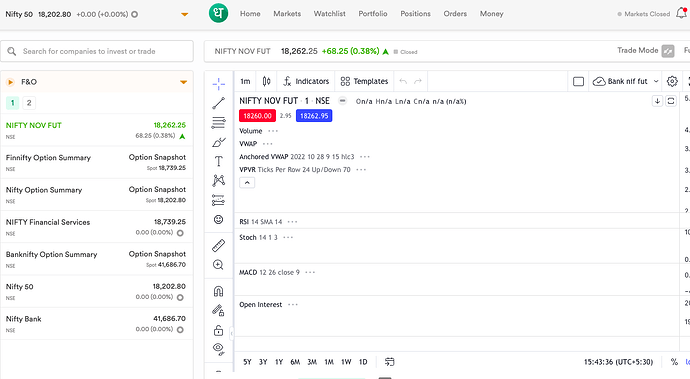Image resolution: width=690 pixels, height=379 pixels.
Task: Open Finnifty Option Summary row
Action: coord(97,162)
